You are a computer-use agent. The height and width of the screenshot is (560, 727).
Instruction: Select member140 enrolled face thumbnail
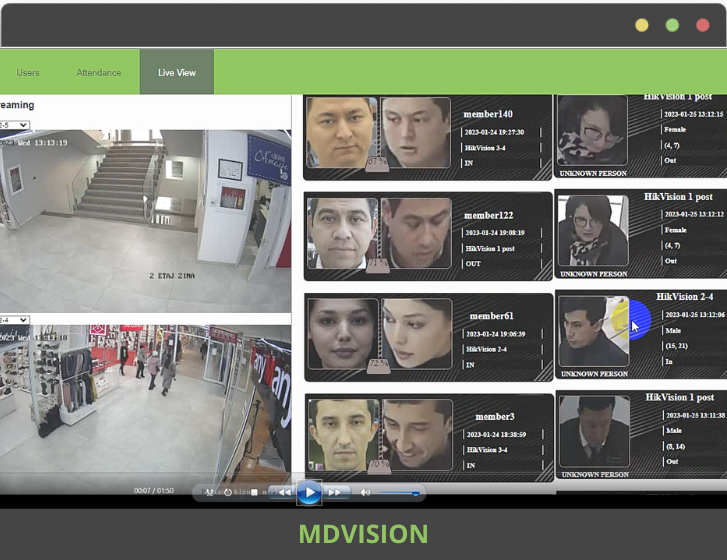pos(342,134)
